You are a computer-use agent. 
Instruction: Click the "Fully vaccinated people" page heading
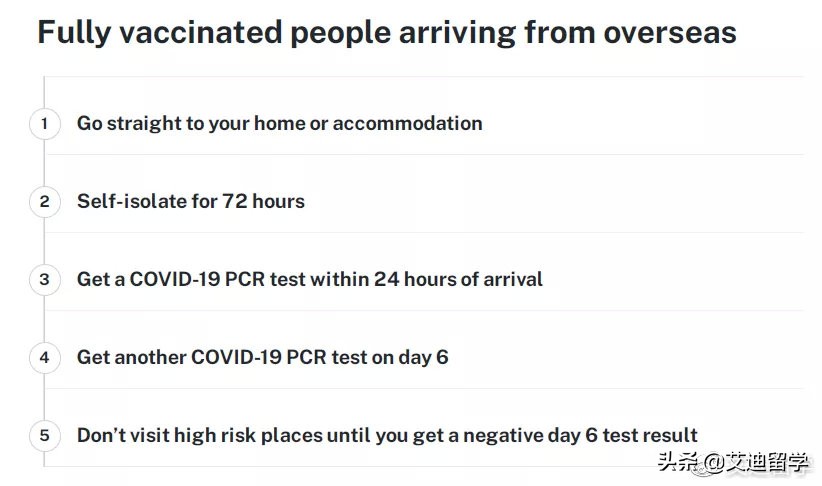tap(386, 33)
